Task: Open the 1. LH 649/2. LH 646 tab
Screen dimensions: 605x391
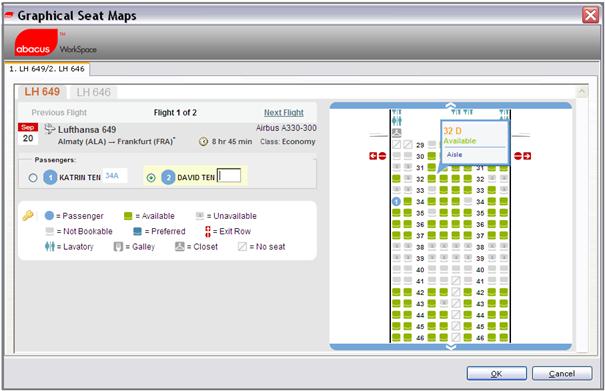Action: click(x=47, y=69)
